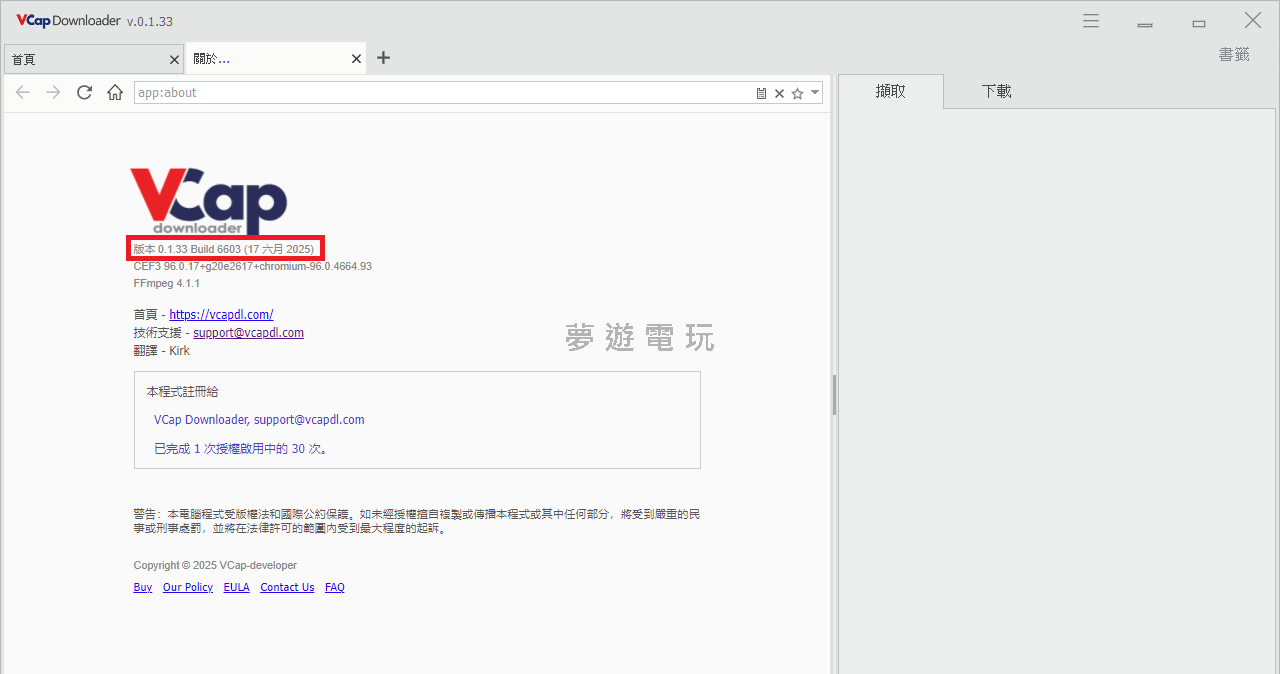
Task: Bookmark this page with the star icon
Action: coord(797,93)
